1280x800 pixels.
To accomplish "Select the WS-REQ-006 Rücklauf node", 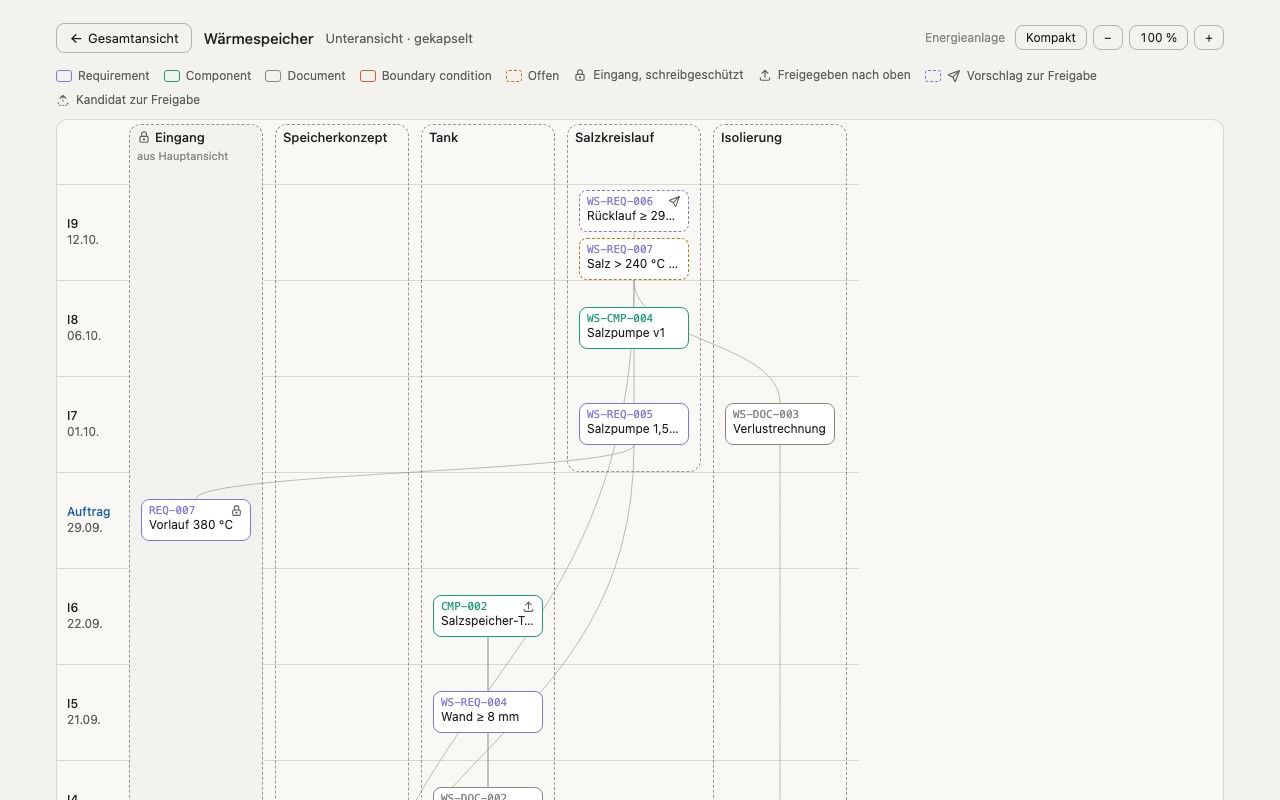I will point(634,211).
